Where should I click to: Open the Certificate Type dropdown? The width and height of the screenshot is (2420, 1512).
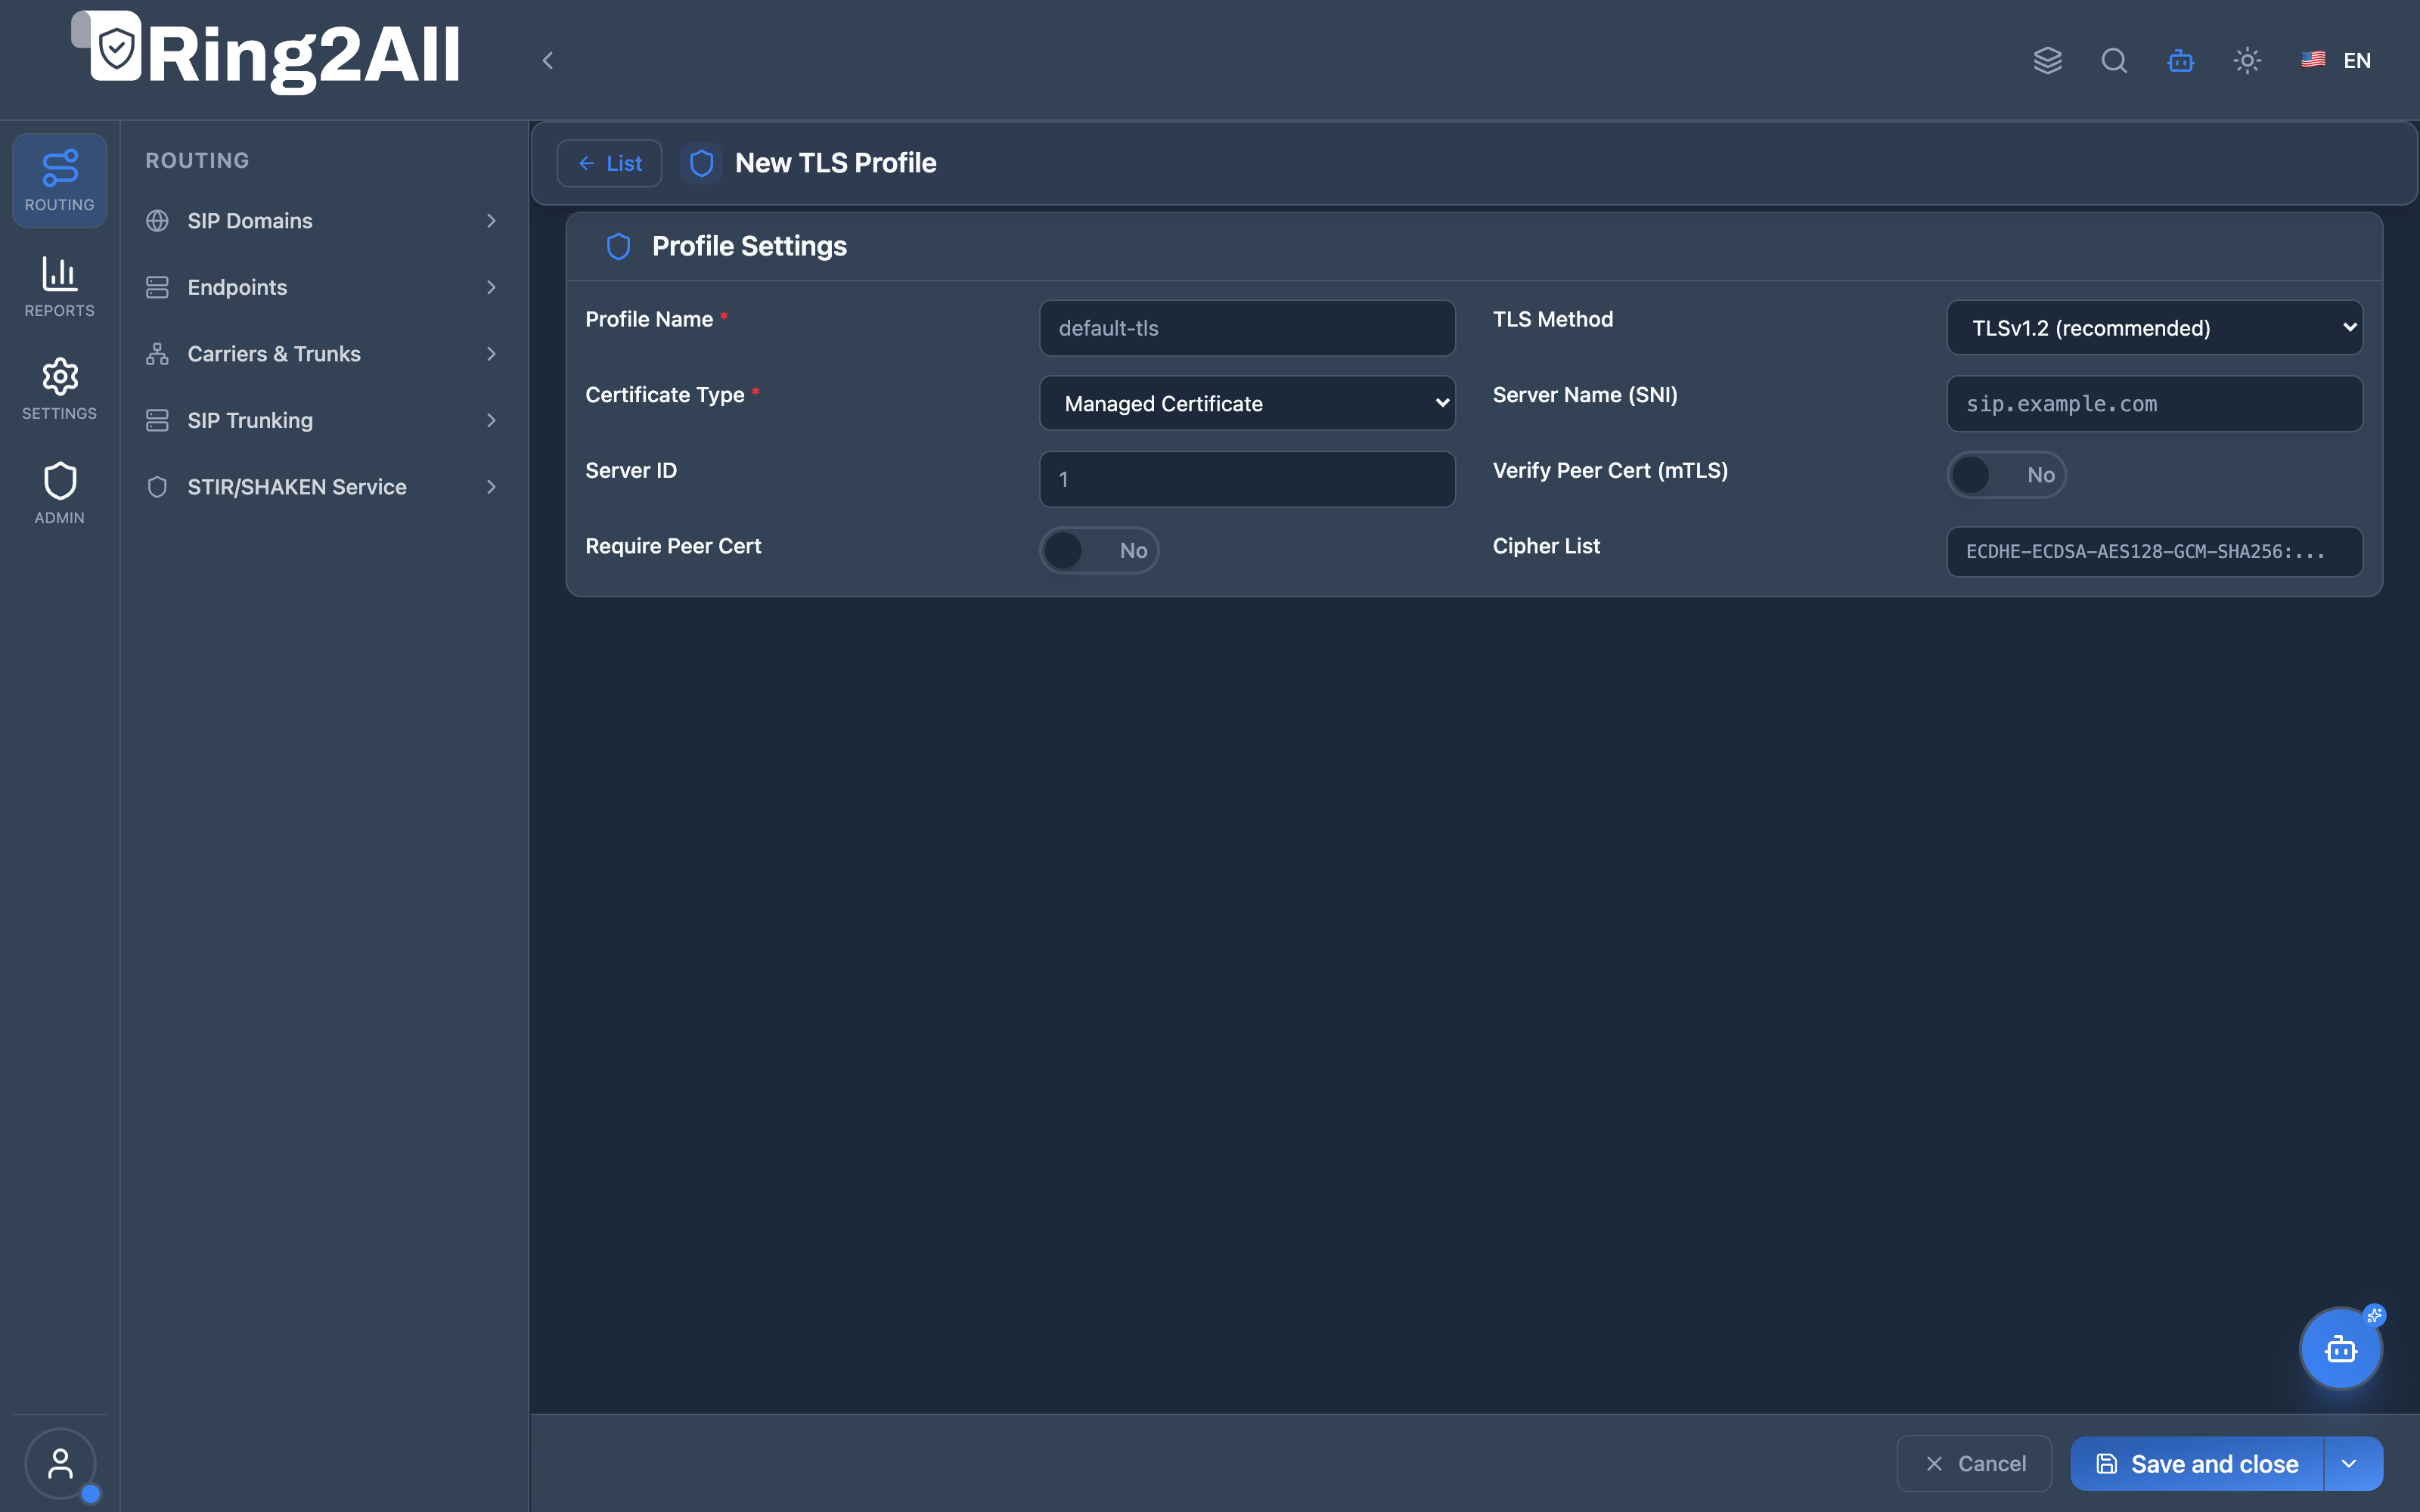[1247, 403]
